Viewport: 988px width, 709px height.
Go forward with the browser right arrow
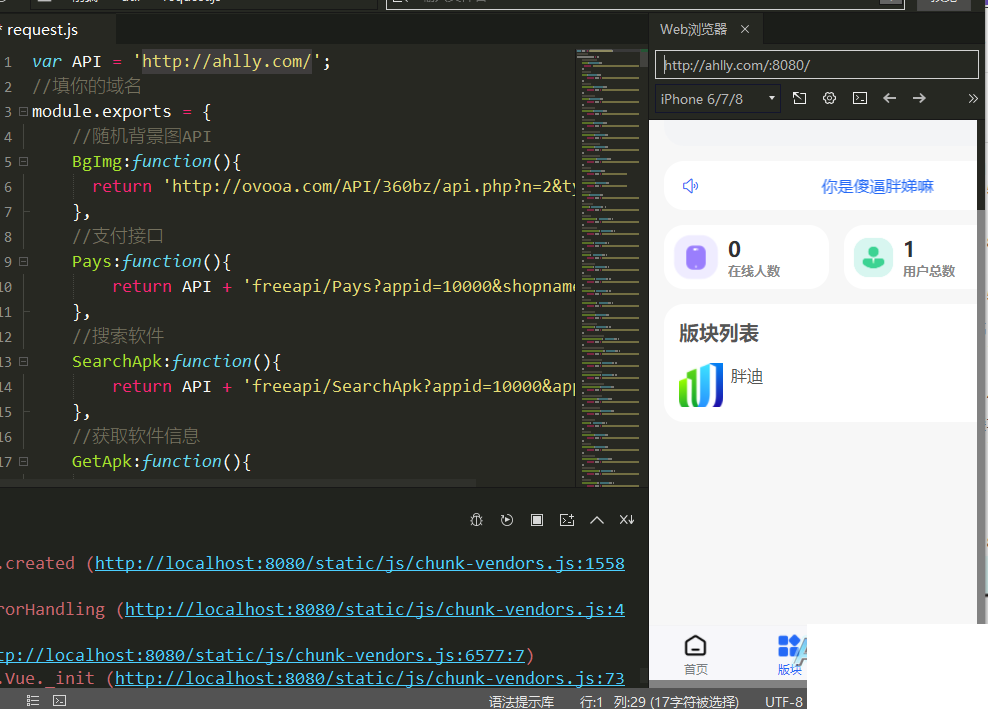pos(919,98)
